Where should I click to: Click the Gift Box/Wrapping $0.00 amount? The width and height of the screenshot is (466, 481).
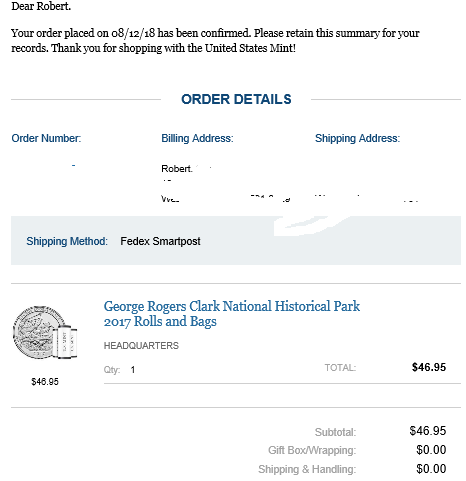pyautogui.click(x=431, y=450)
